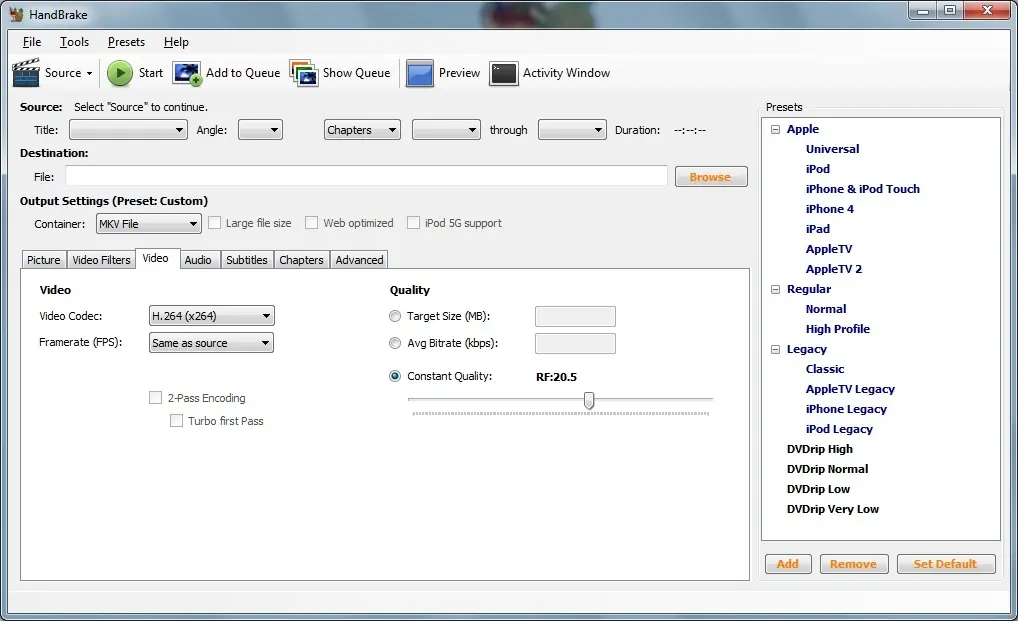Viewport: 1018px width, 621px height.
Task: Open the Presets menu
Action: 126,42
